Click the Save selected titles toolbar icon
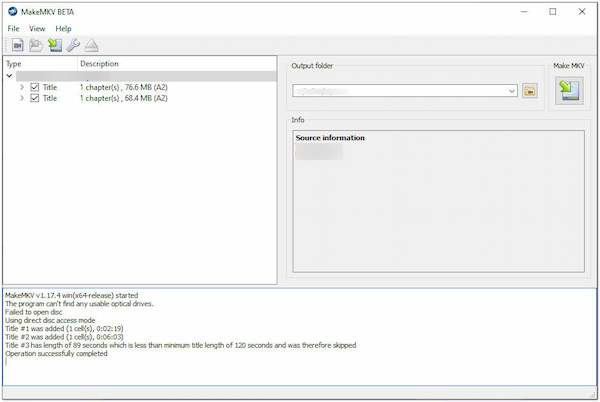 [x=55, y=45]
